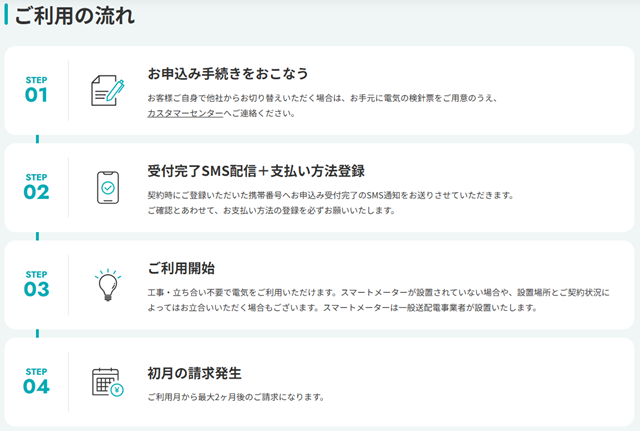
Task: Click text へご連絡ください。
Action: tap(259, 113)
